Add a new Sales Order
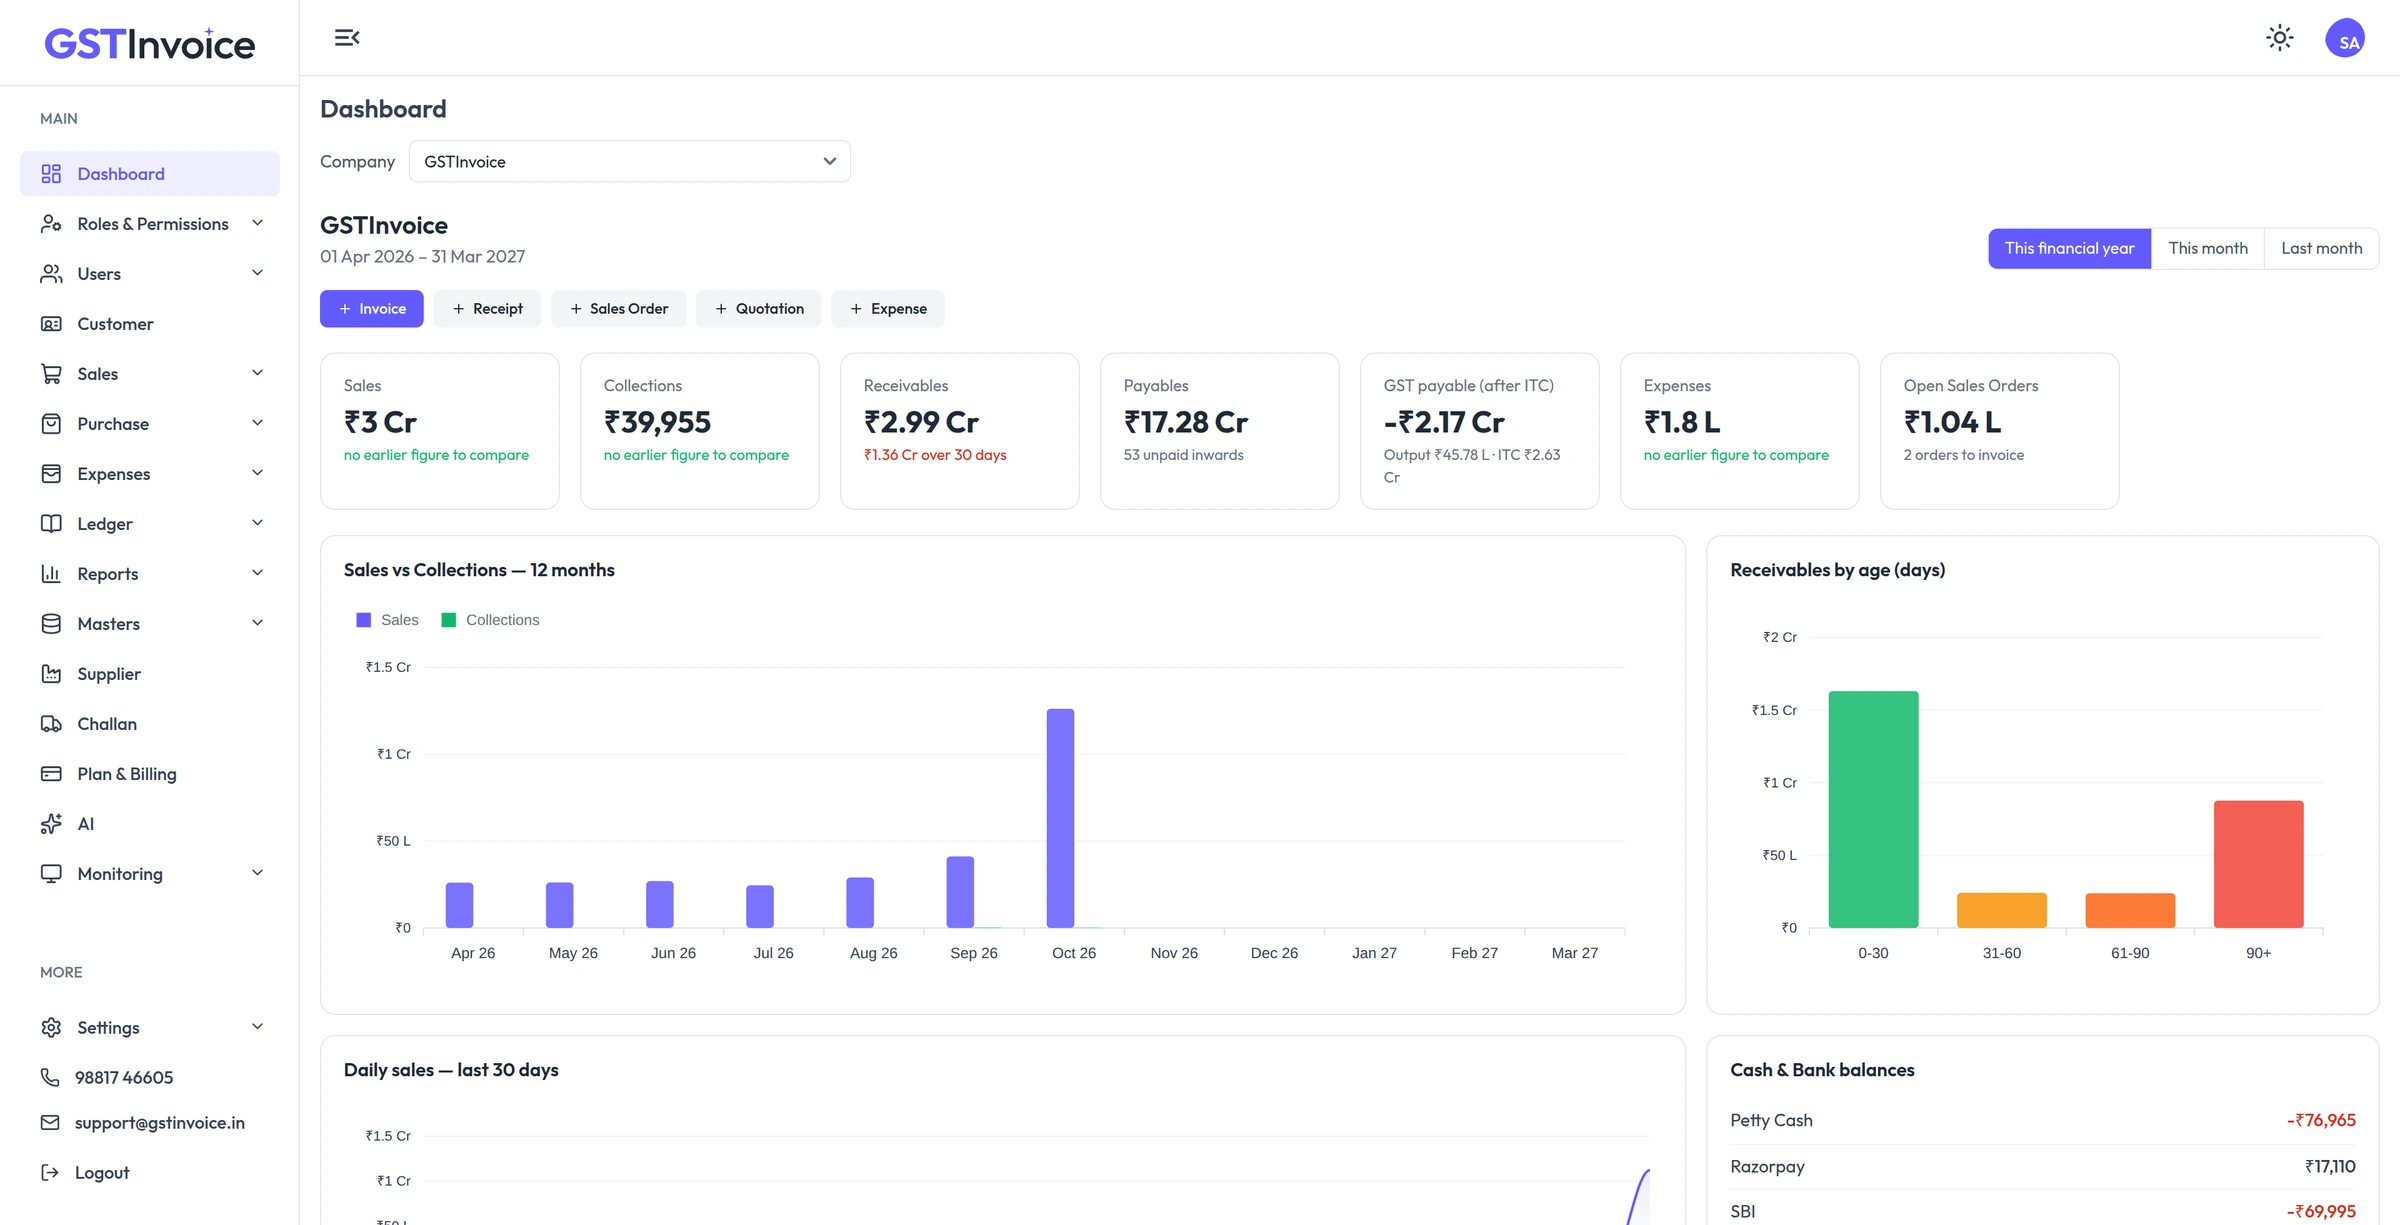 pos(618,309)
